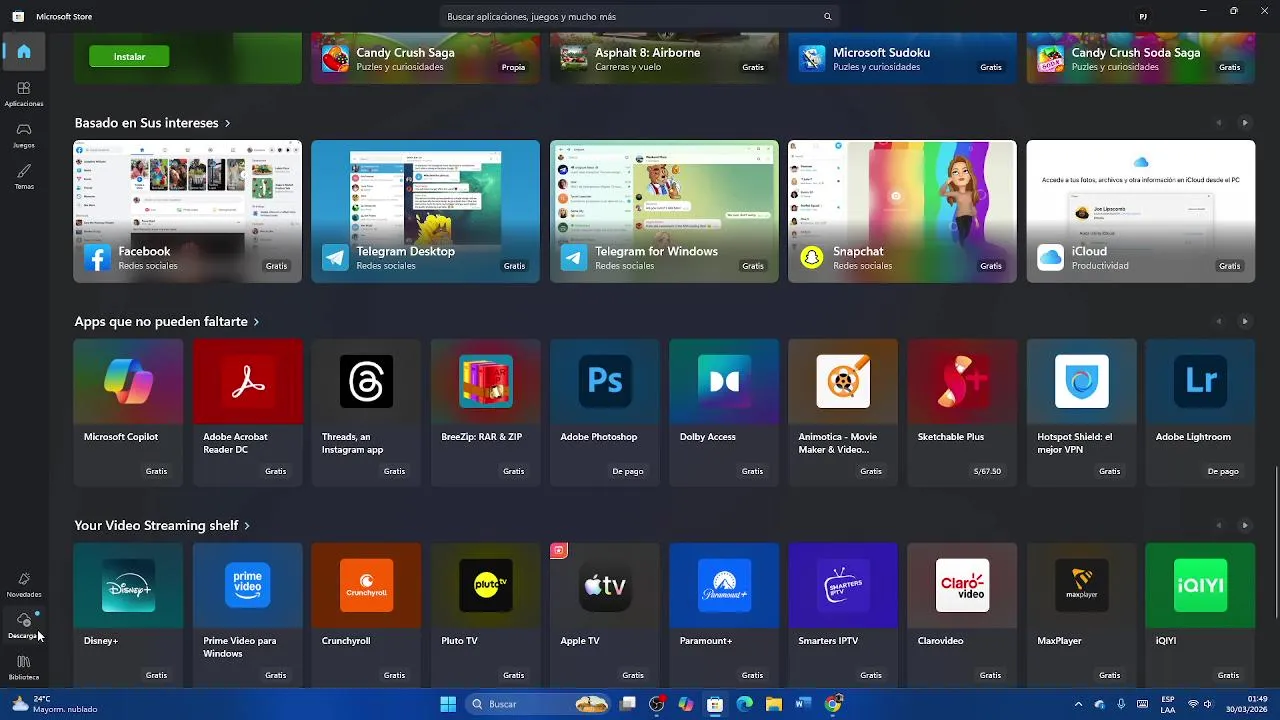
Task: Open the iCloud app card
Action: (1141, 211)
